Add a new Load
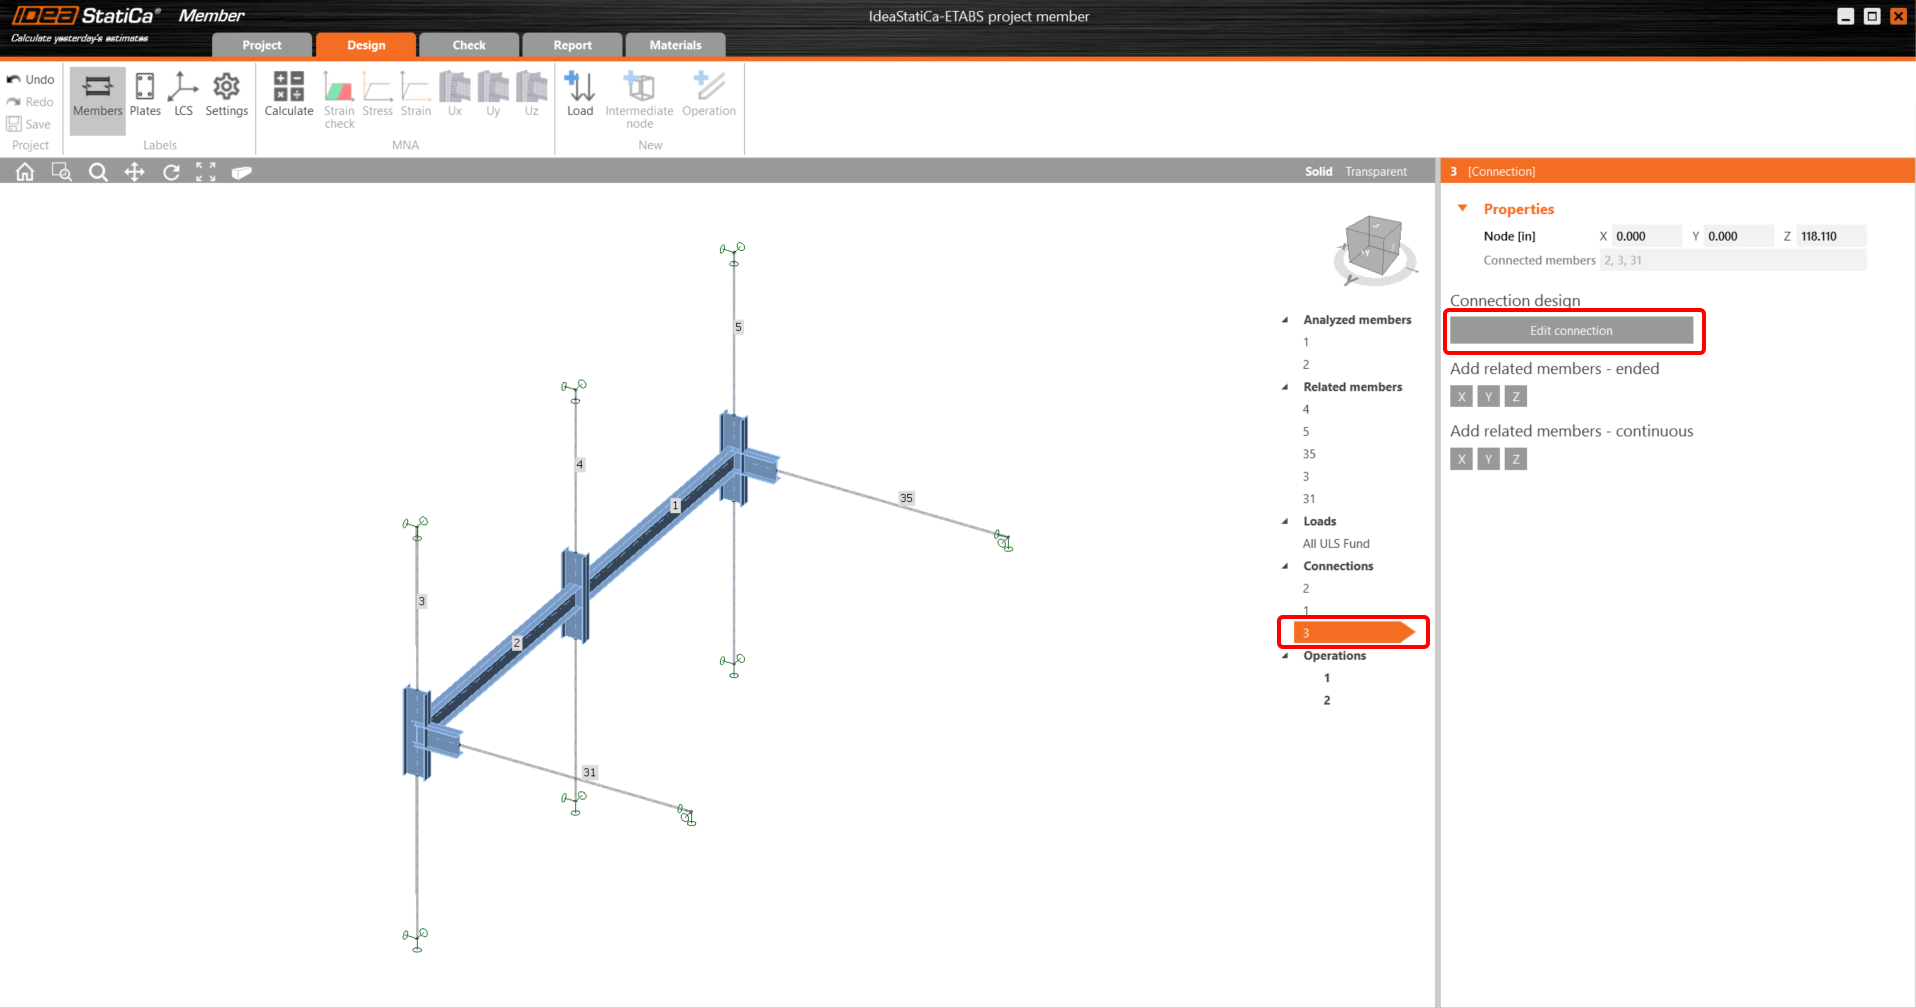Viewport: 1916px width, 1008px height. point(580,95)
